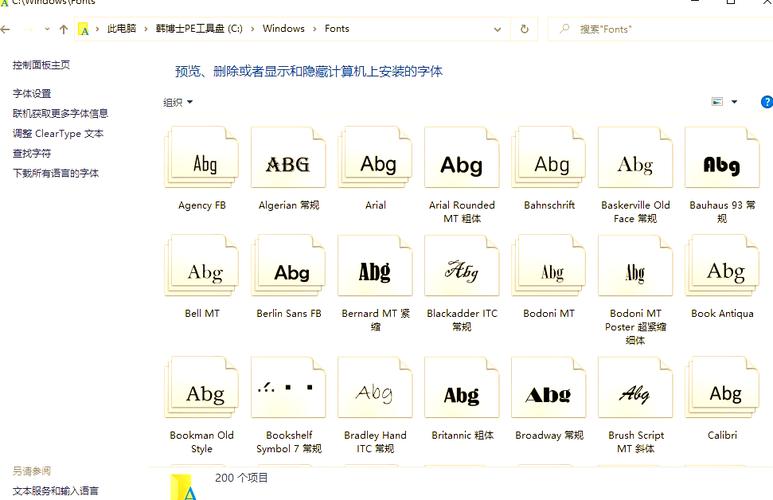Expand the chevron after Windows breadcrumb

click(315, 29)
